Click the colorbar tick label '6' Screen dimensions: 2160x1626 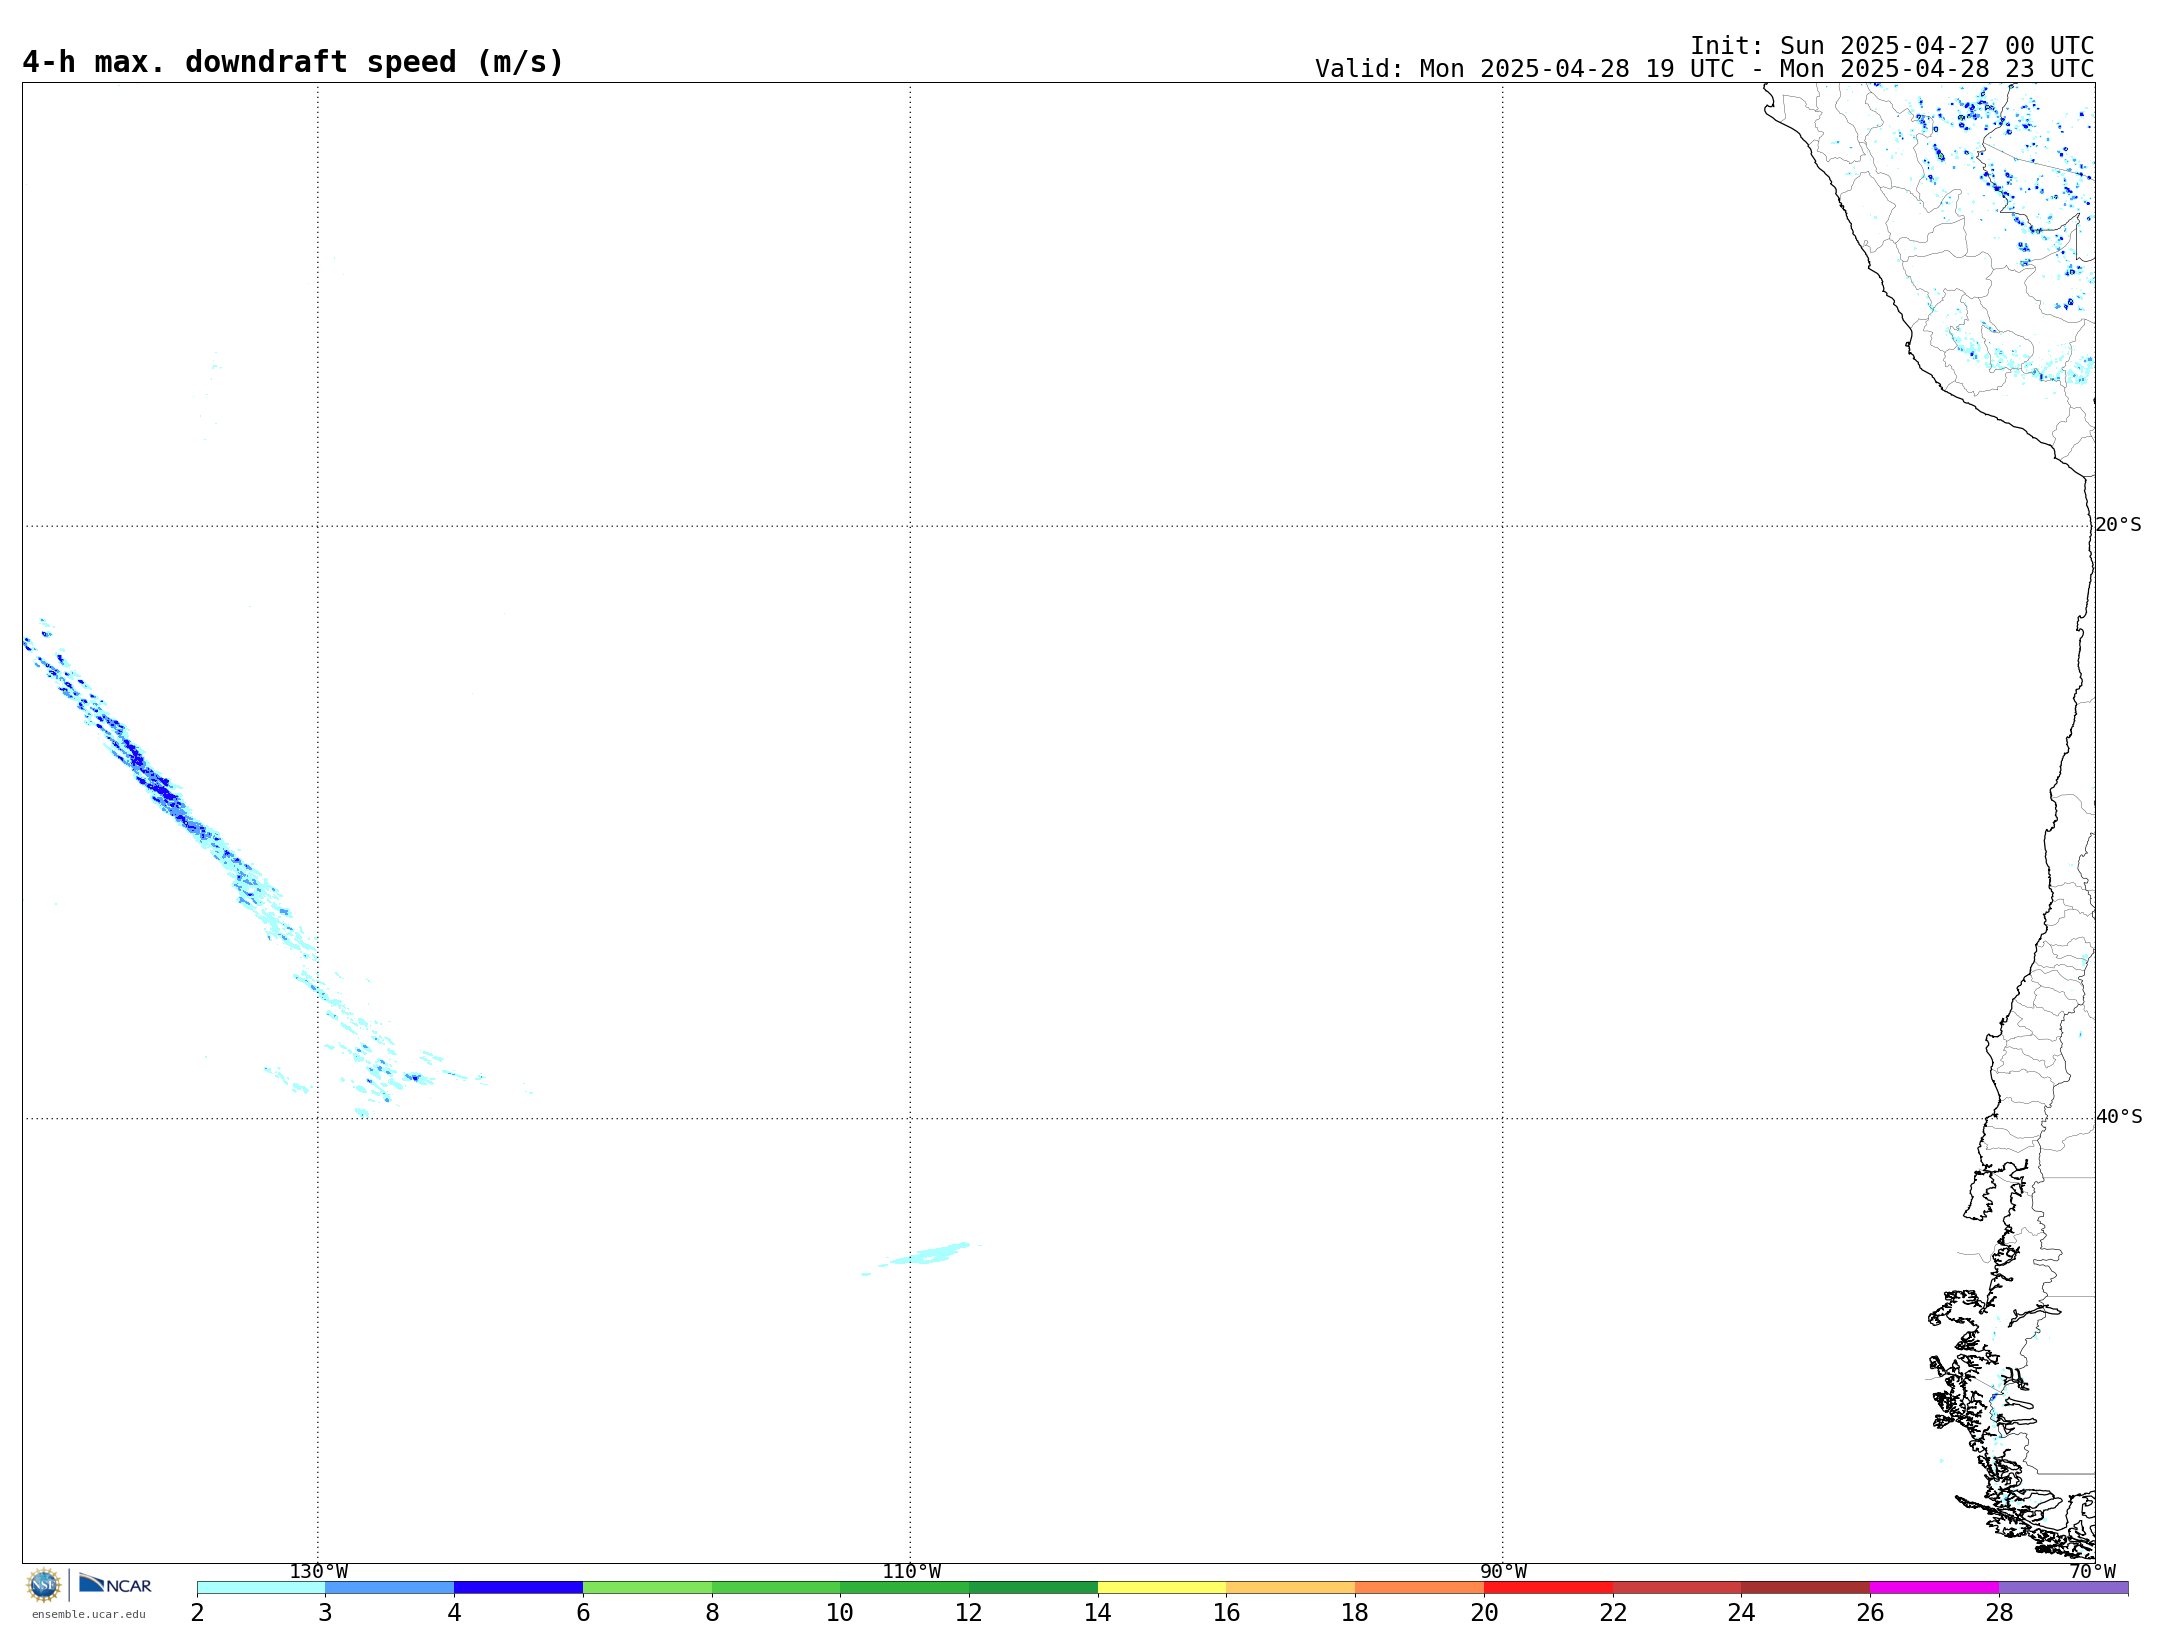coord(583,1613)
